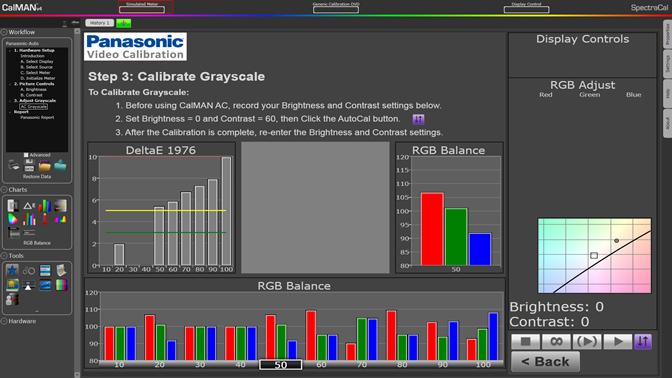Click the data list lines chart icon
The width and height of the screenshot is (672, 378).
tap(29, 233)
